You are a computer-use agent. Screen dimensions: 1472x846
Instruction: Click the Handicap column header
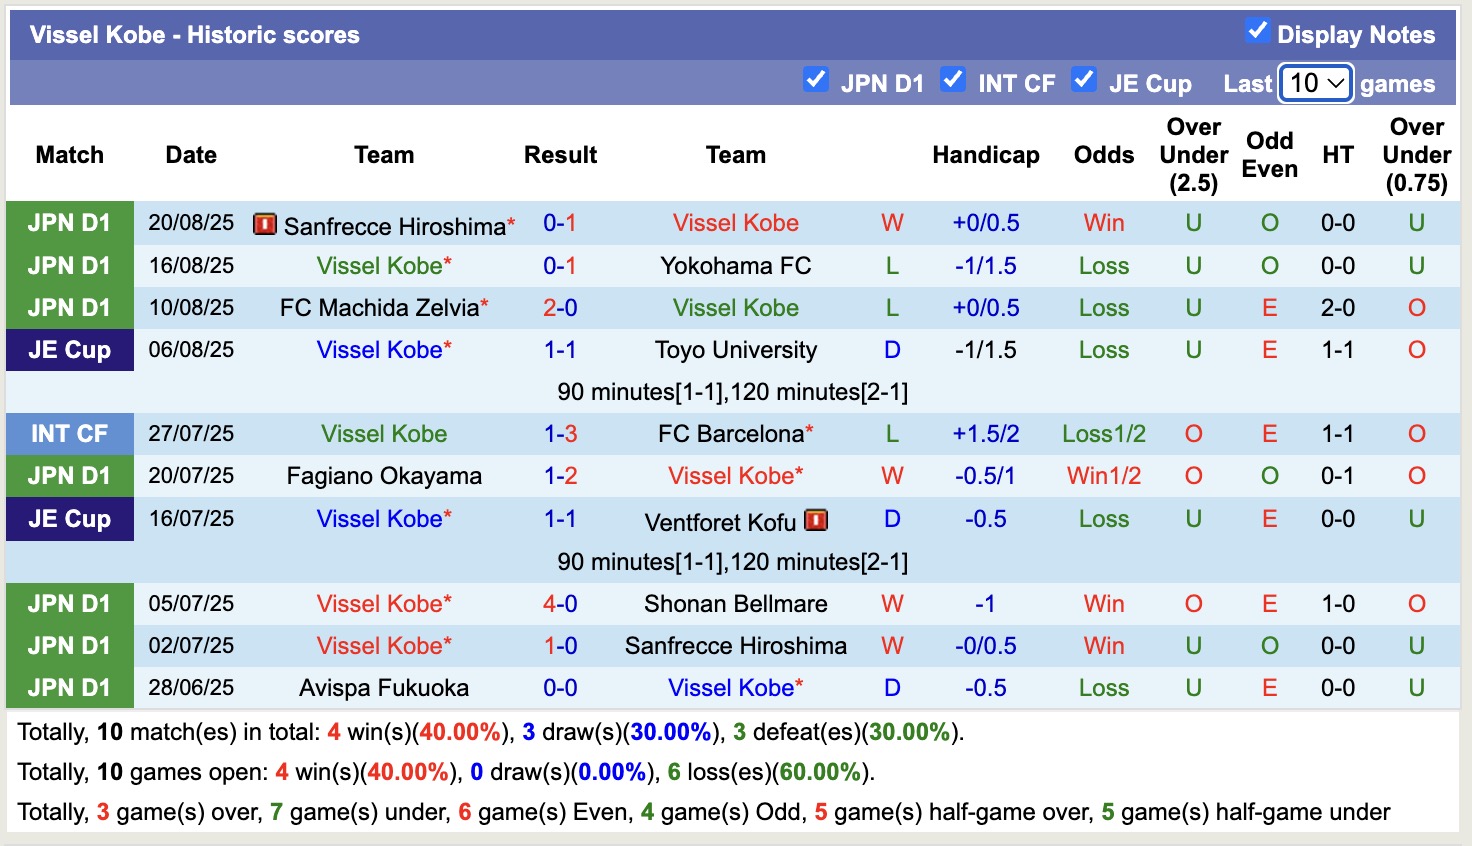pyautogui.click(x=986, y=155)
